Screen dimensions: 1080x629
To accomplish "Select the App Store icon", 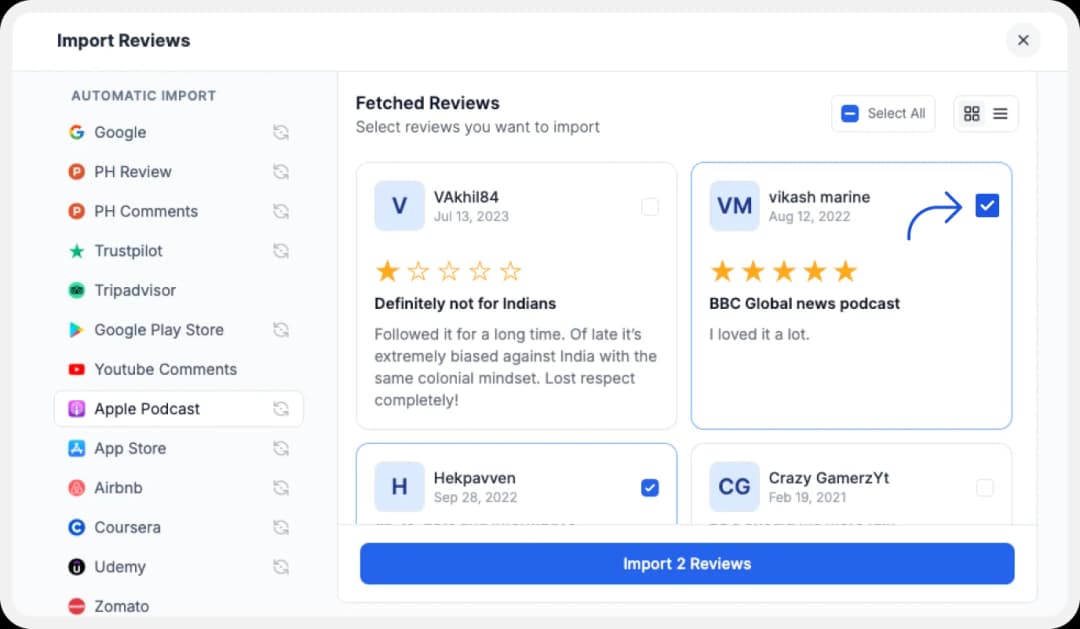I will [78, 448].
